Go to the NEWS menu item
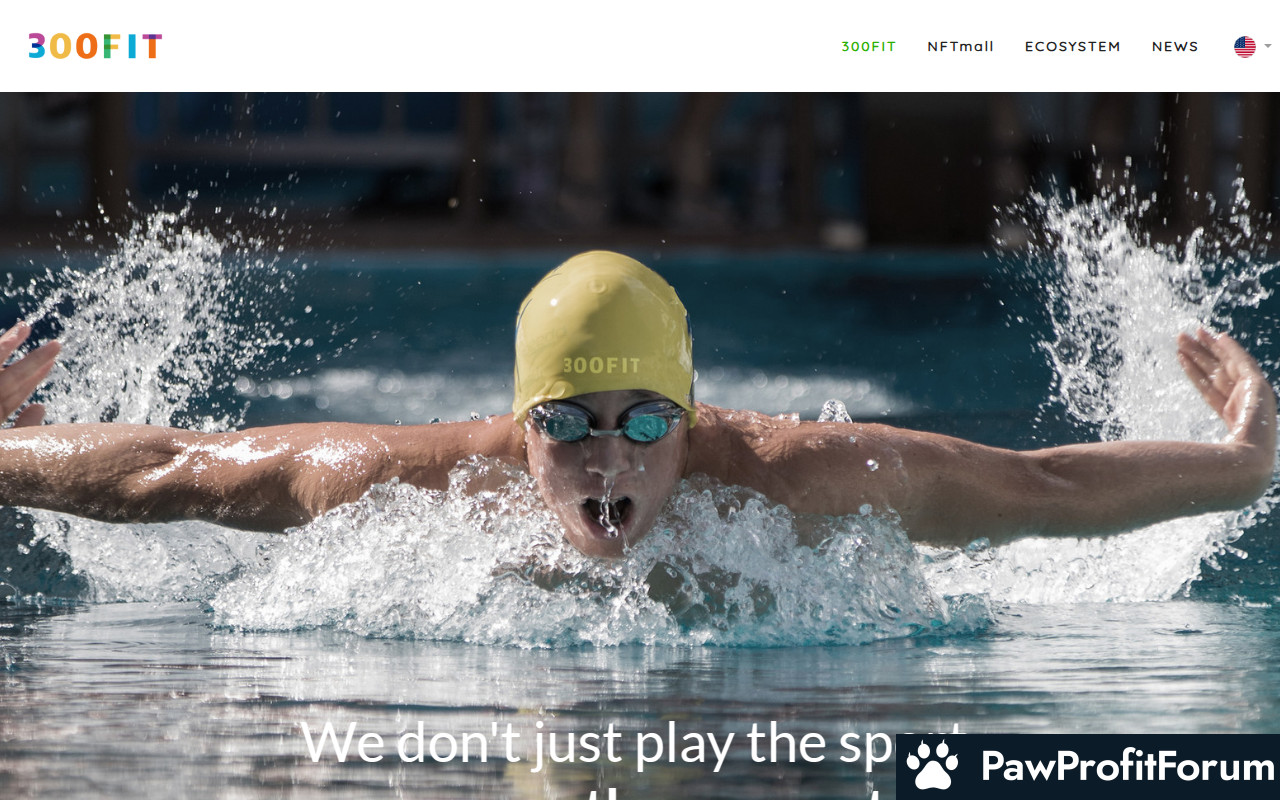The image size is (1280, 800). [x=1175, y=47]
